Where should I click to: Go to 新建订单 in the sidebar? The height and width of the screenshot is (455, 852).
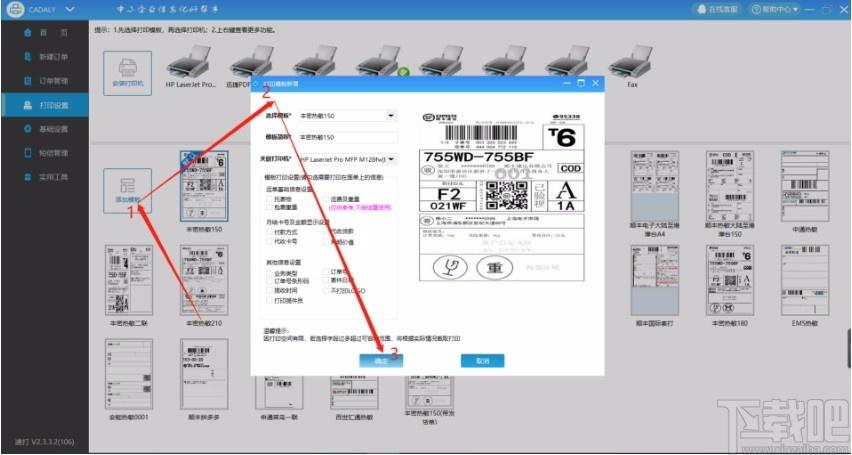tap(45, 57)
